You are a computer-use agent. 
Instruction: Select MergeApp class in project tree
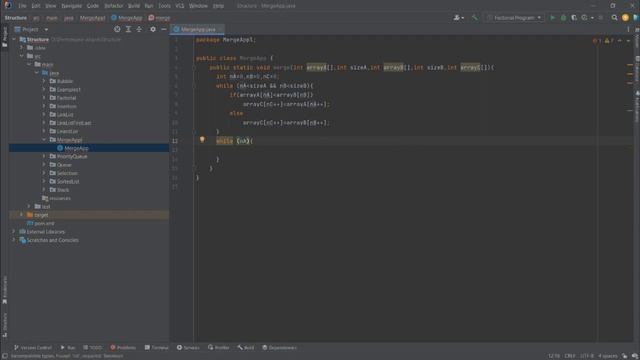pos(76,148)
